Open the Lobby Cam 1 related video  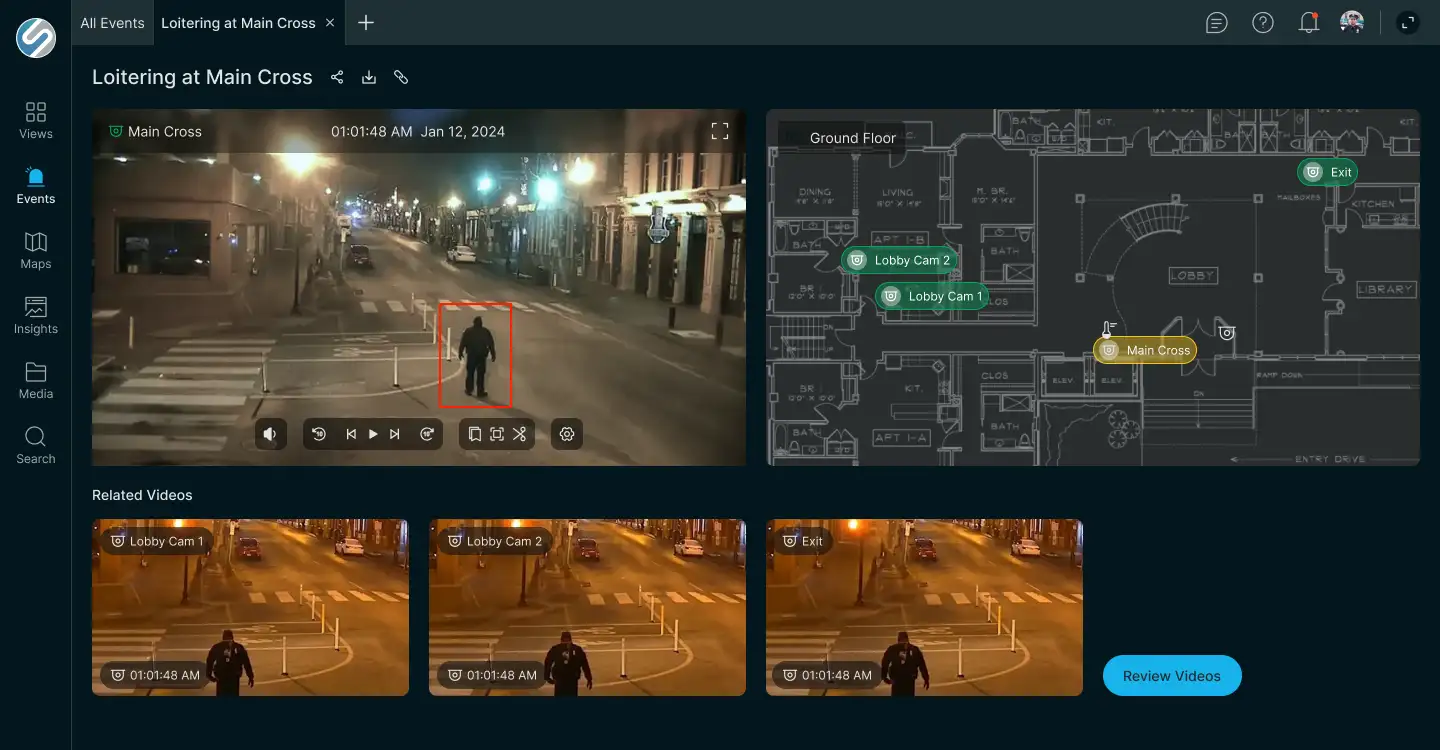coord(250,607)
